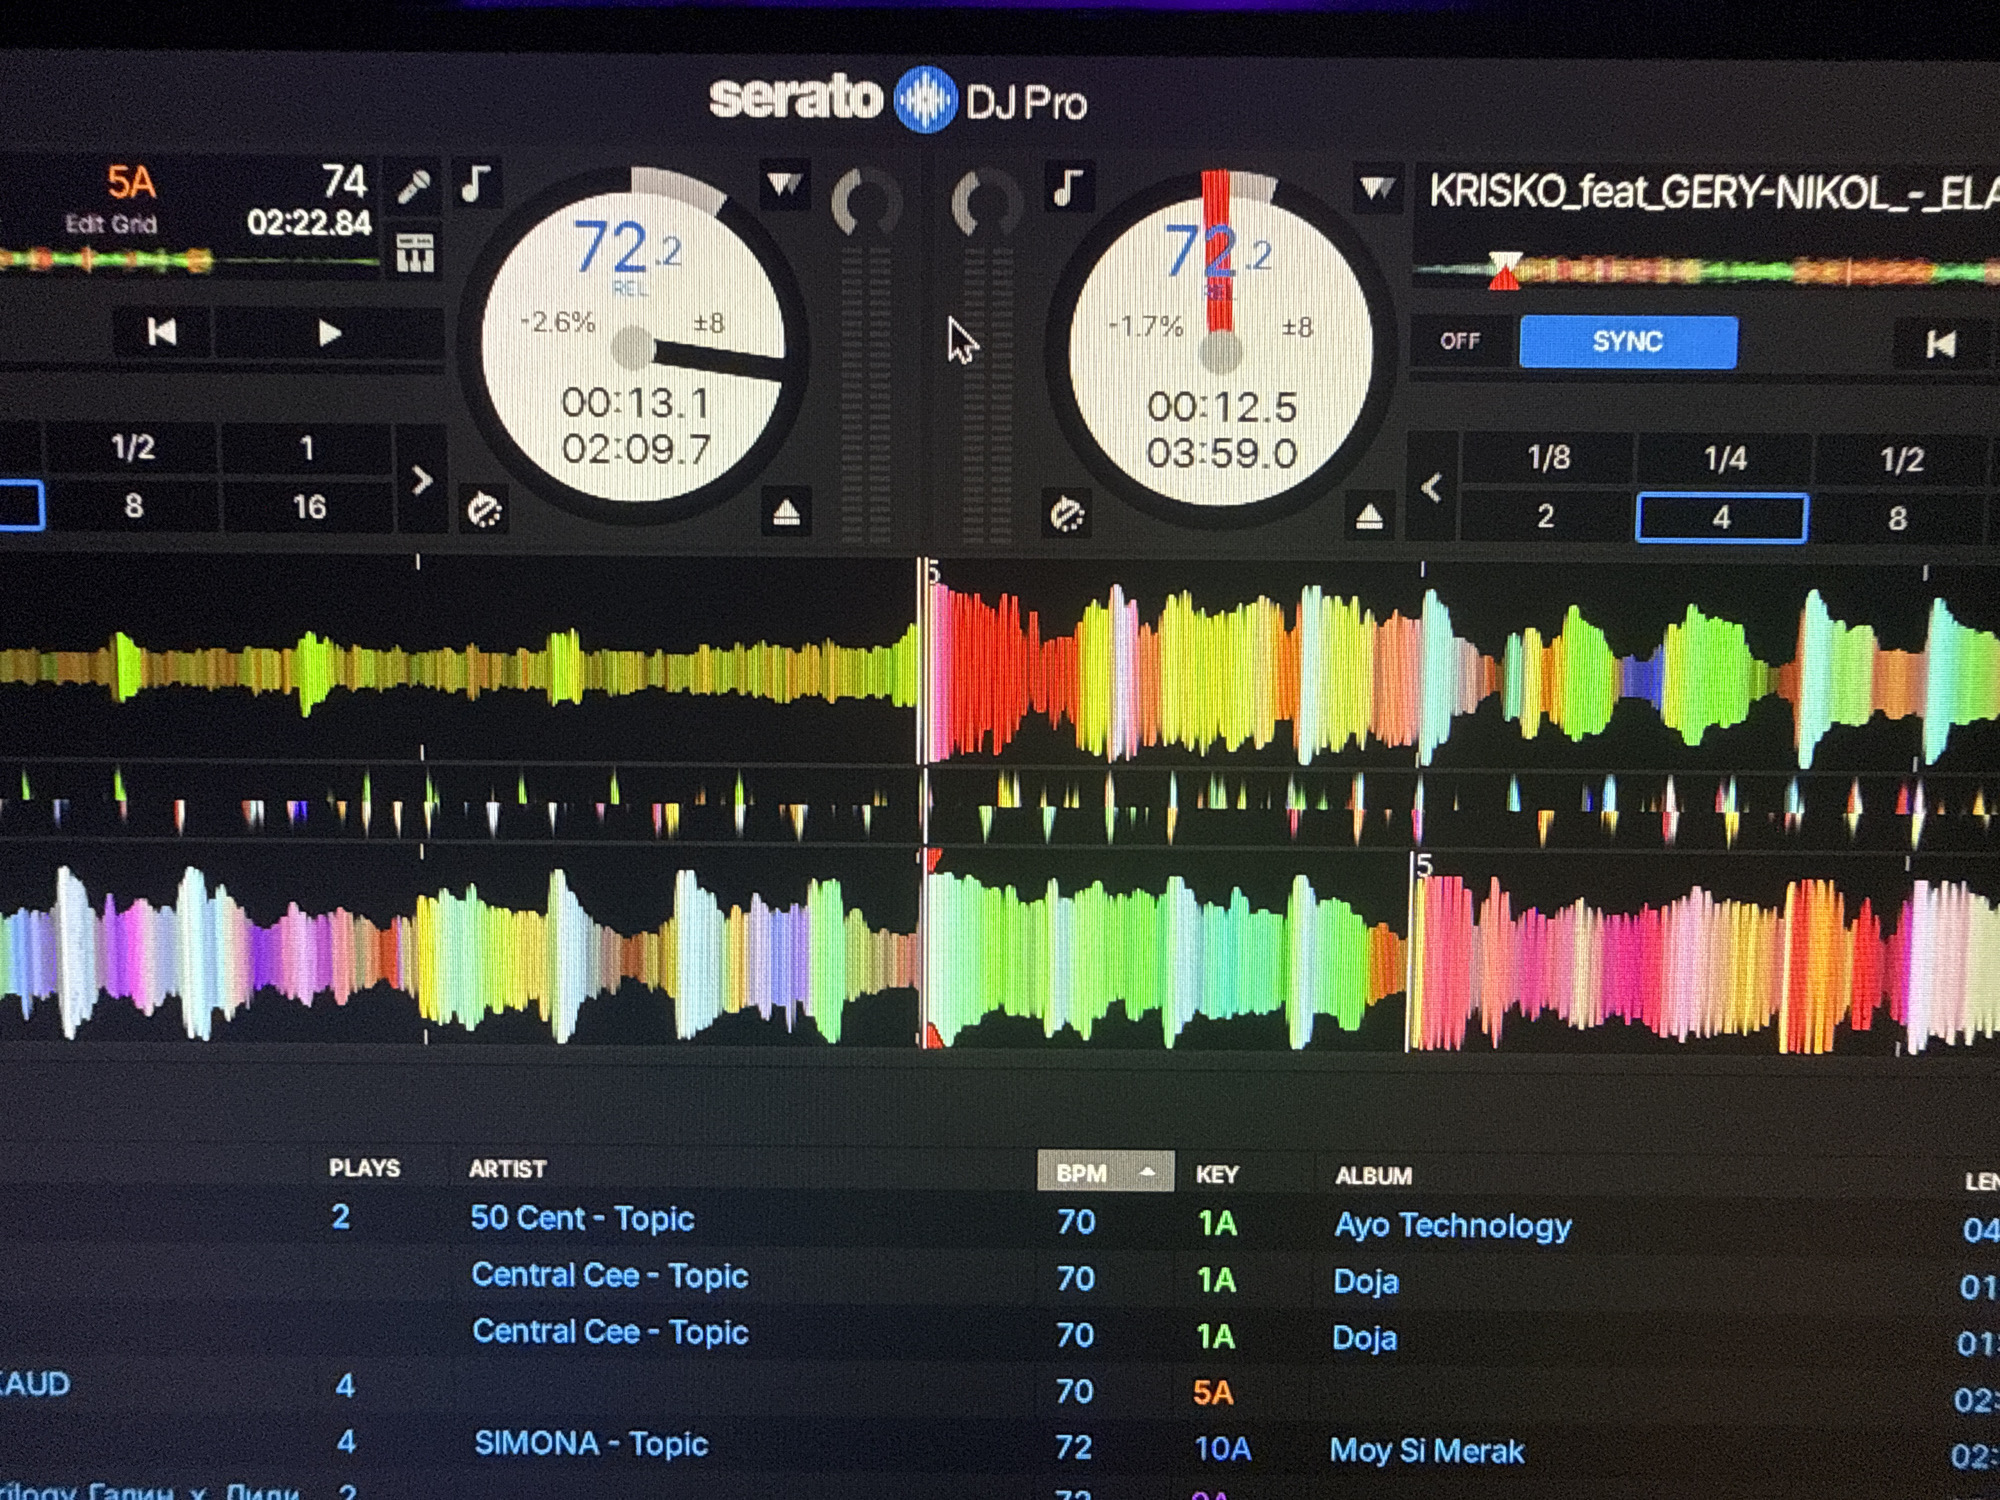The image size is (2000, 1500).
Task: Open the left deck dropdown arrow
Action: (x=784, y=185)
